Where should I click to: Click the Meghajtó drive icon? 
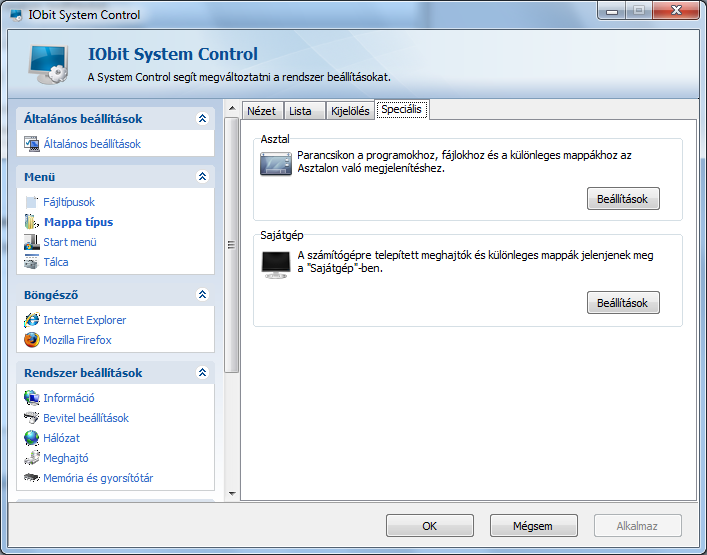click(32, 458)
